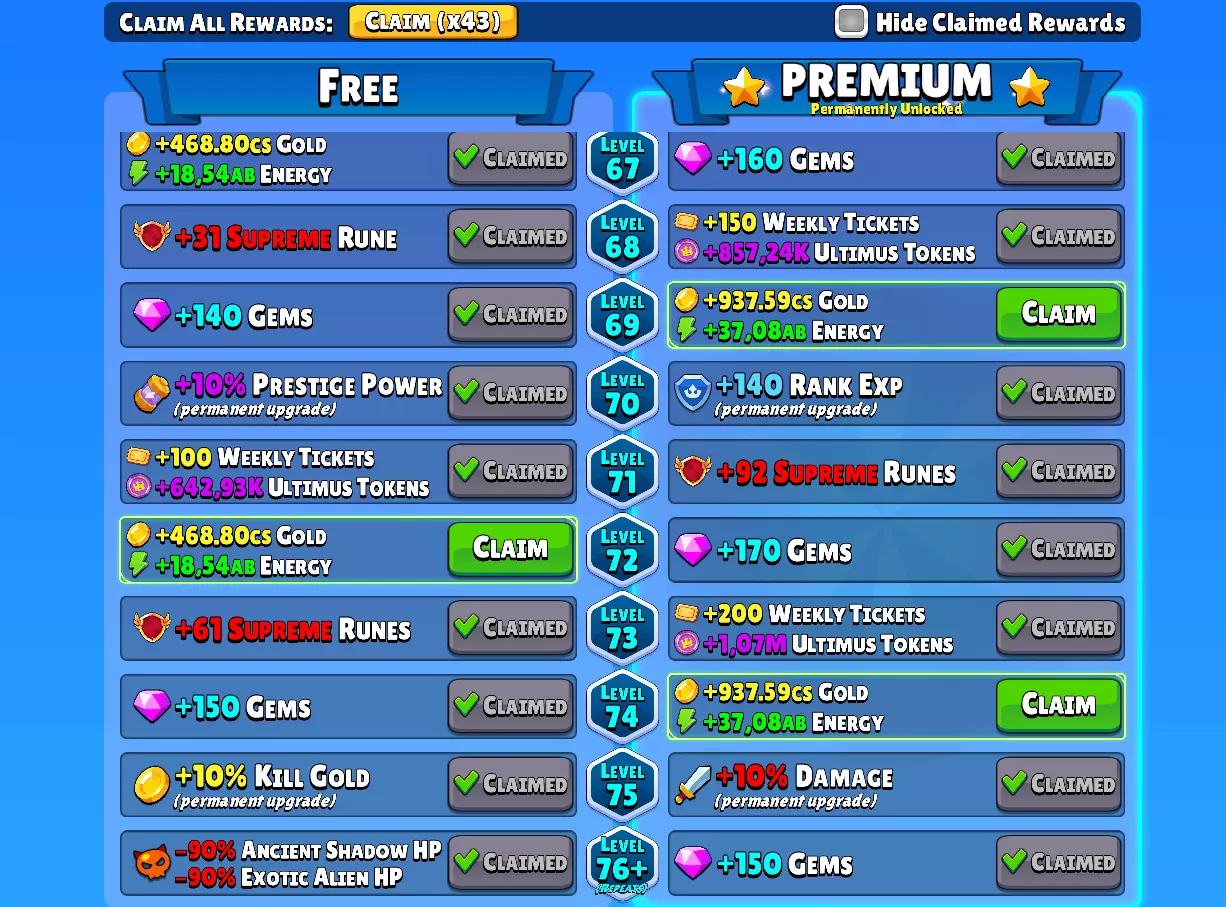This screenshot has height=907, width=1226.
Task: Click the ticket icon for +200 Weekly Tickets
Action: 686,613
